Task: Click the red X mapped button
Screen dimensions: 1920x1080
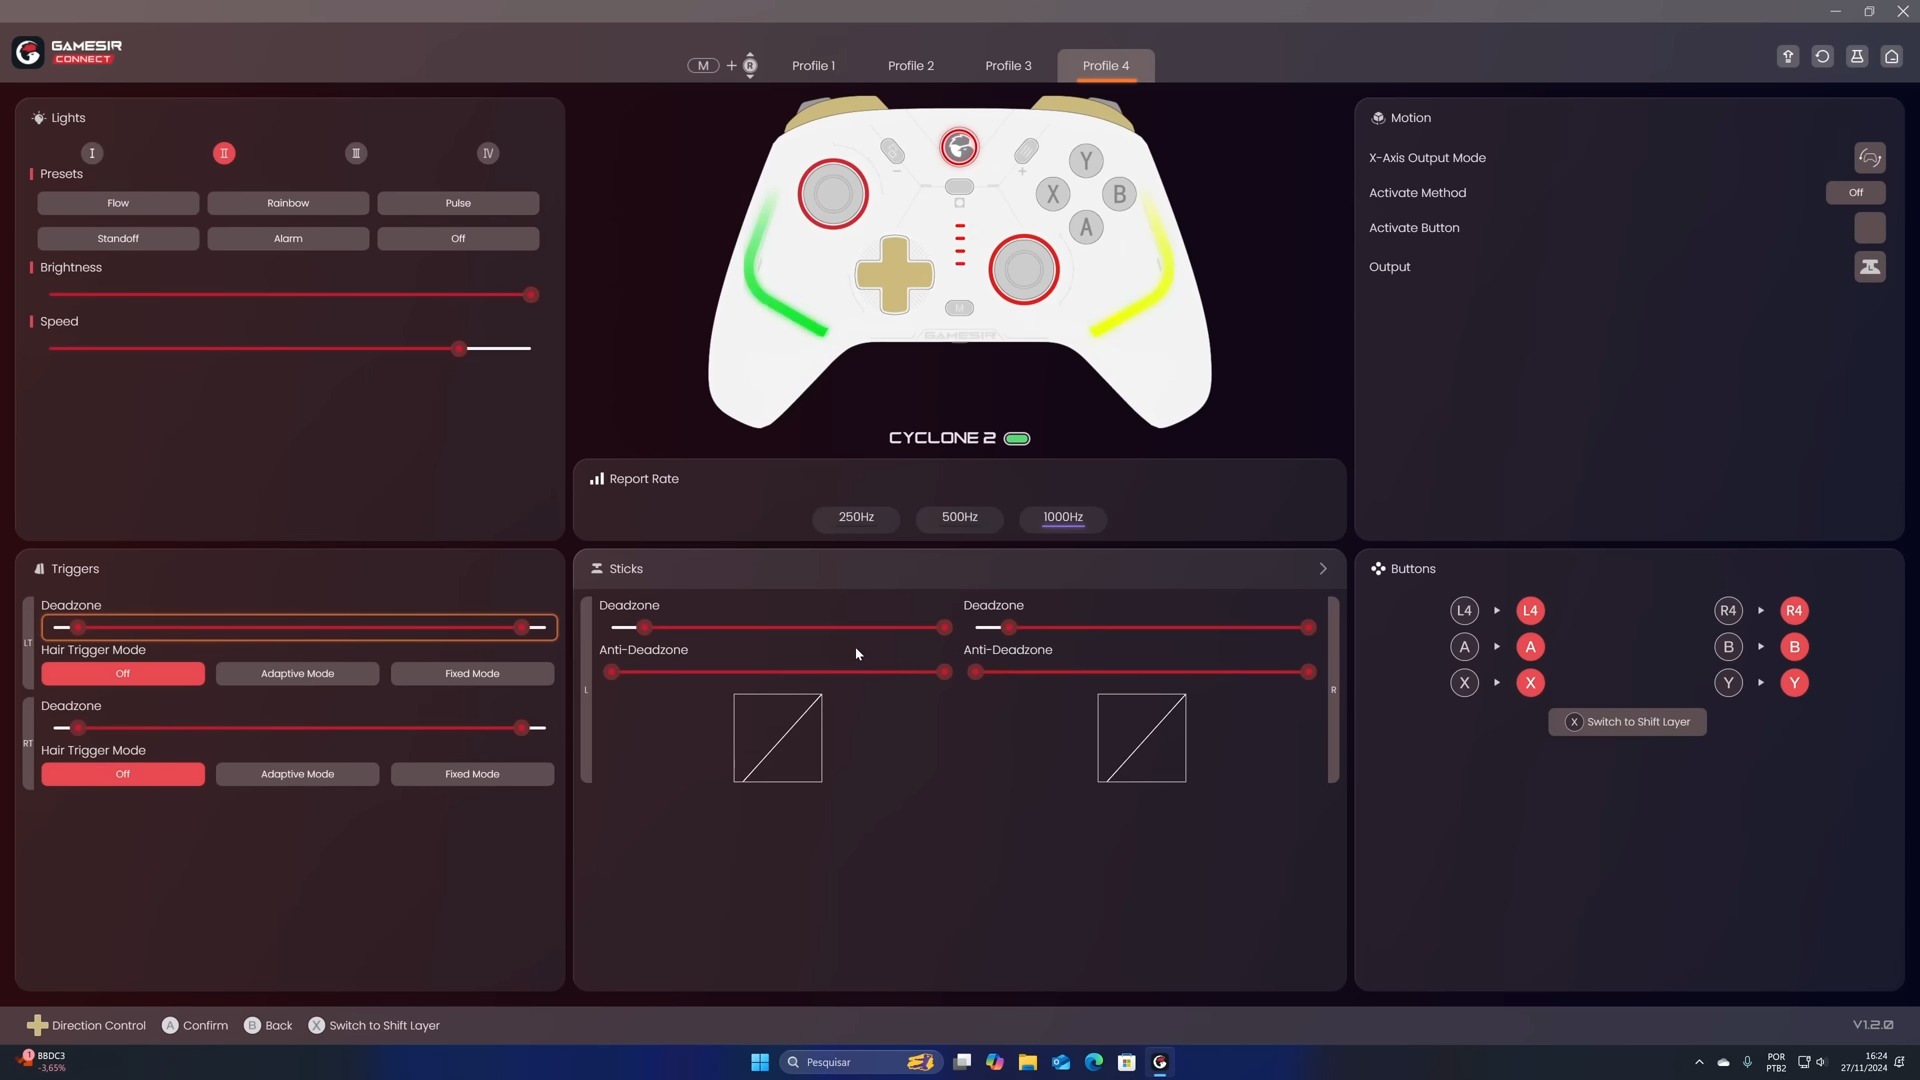Action: point(1530,683)
